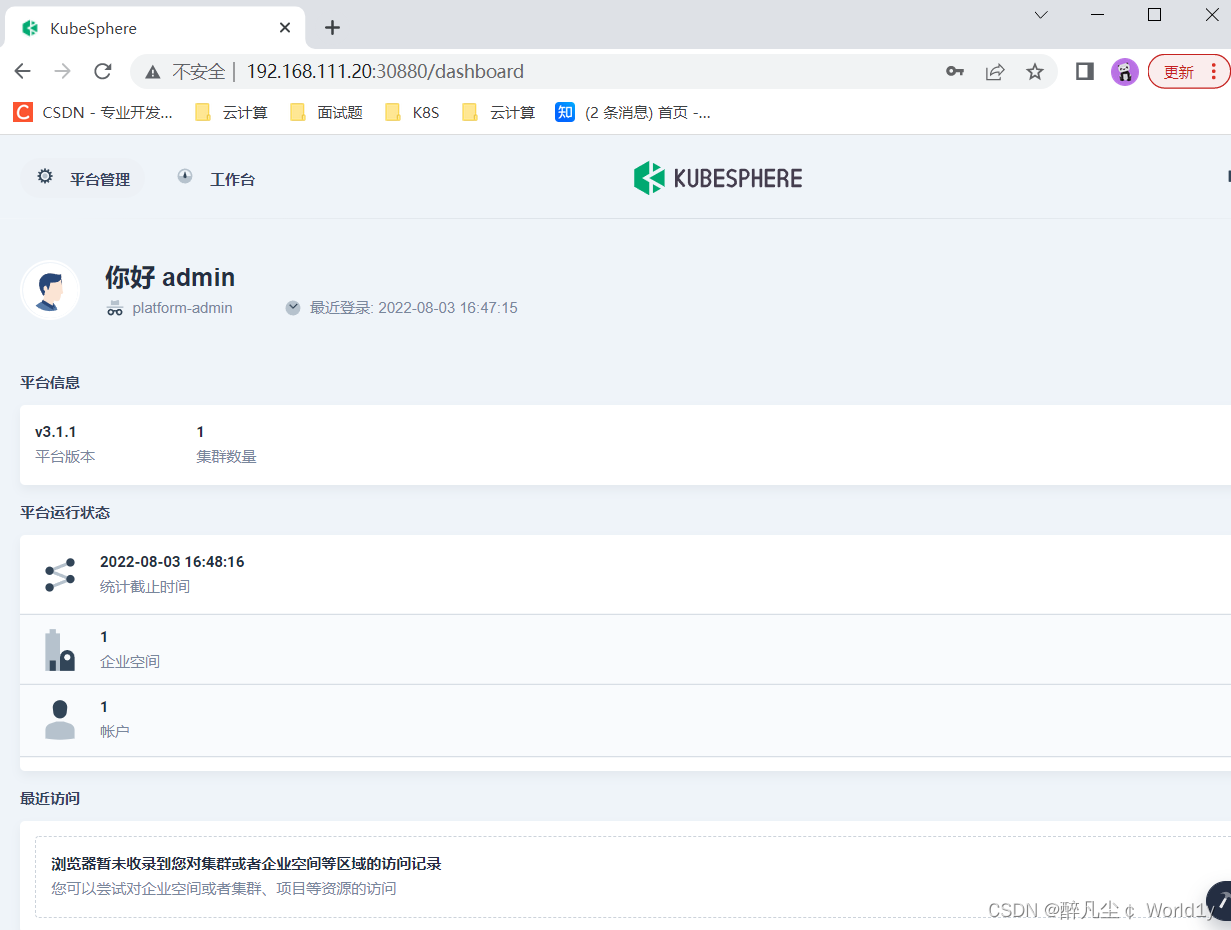Open the 企业空间 workspace count row
This screenshot has height=930, width=1231.
[x=625, y=650]
